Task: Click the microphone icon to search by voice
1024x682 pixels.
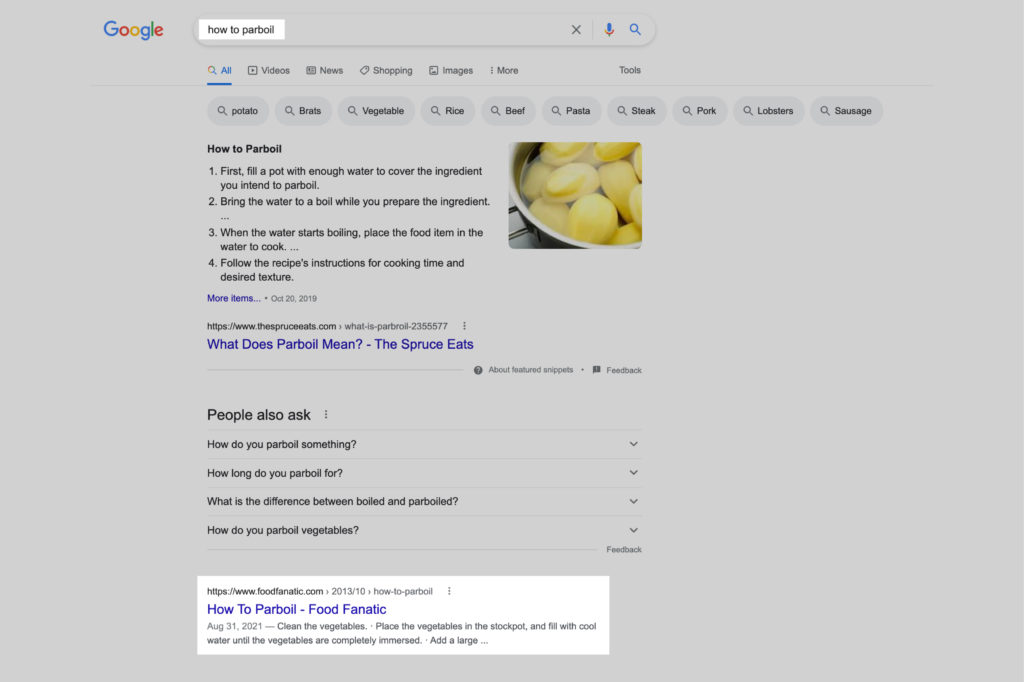Action: [610, 29]
